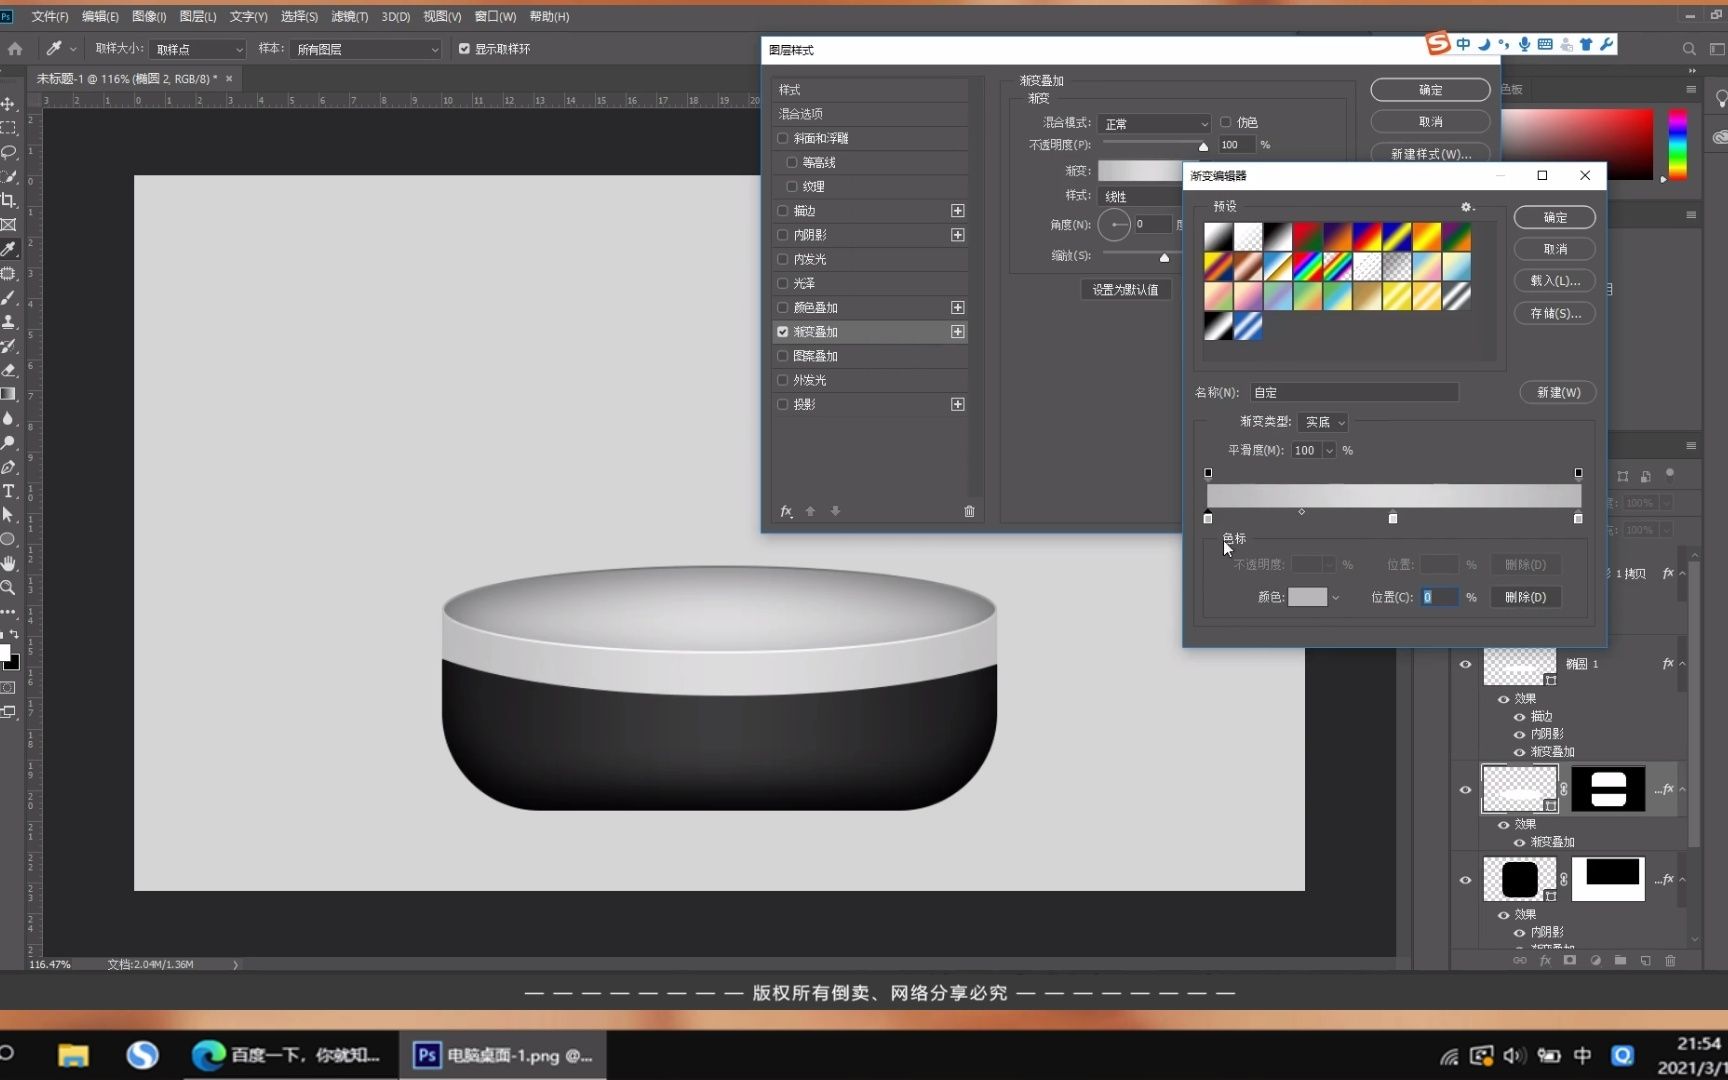Open the search icon at top right

pos(1689,48)
